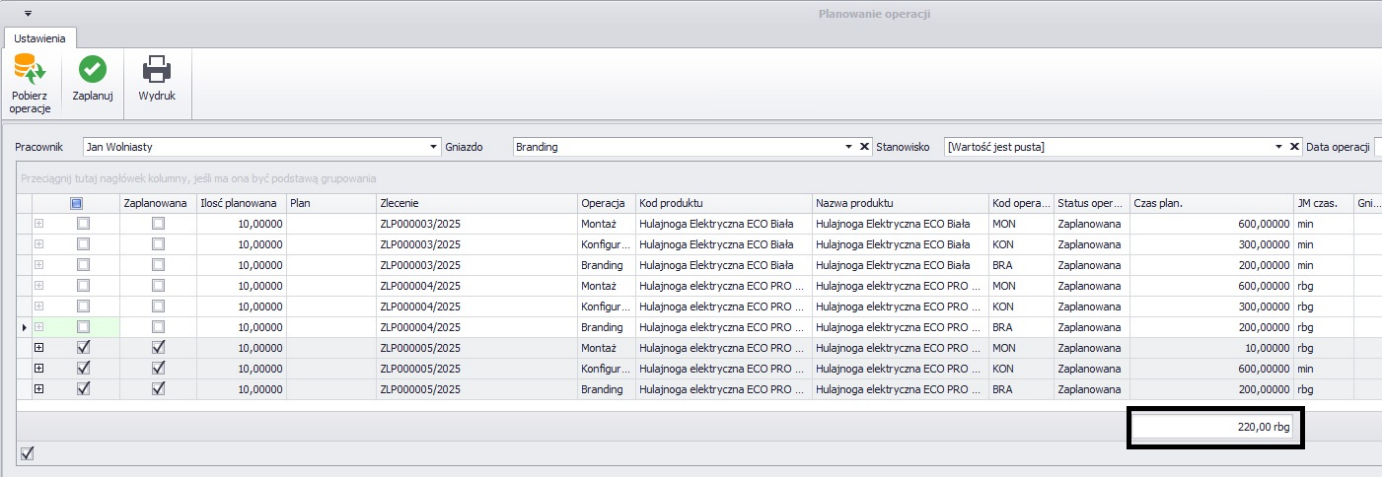Click the 220,00 rbg summary total cell
Screen dimensions: 1382x477
pos(1216,427)
